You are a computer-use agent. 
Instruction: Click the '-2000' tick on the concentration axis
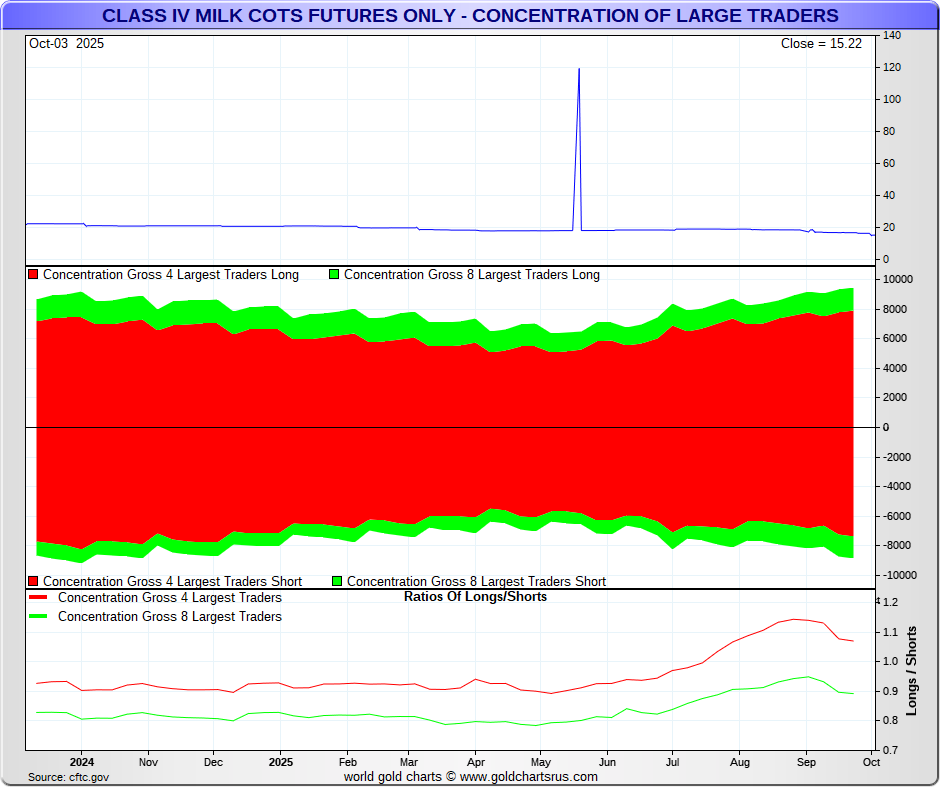(x=896, y=457)
